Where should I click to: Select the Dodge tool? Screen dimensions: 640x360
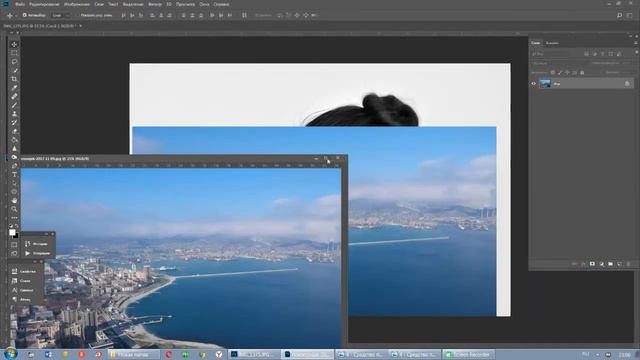click(14, 157)
